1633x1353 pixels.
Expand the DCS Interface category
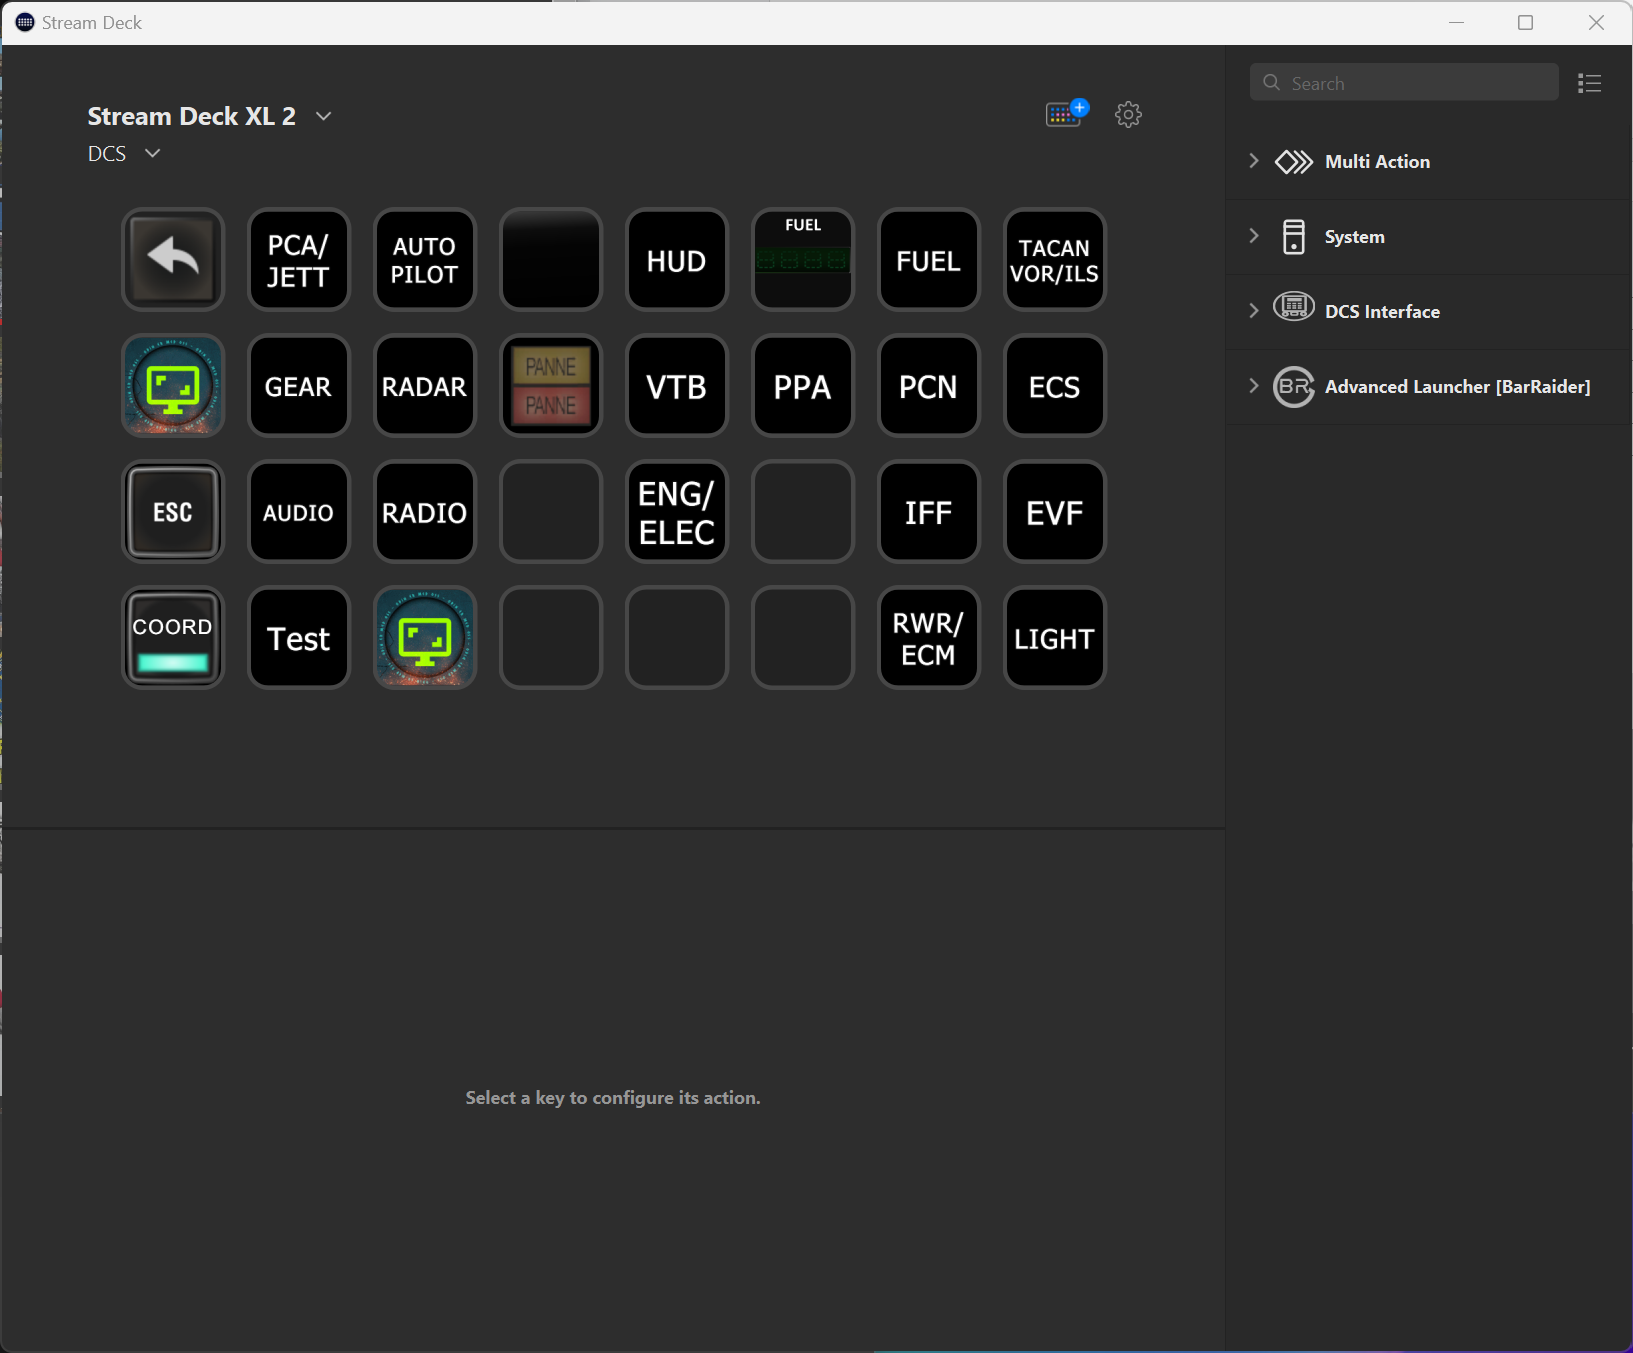[x=1254, y=311]
